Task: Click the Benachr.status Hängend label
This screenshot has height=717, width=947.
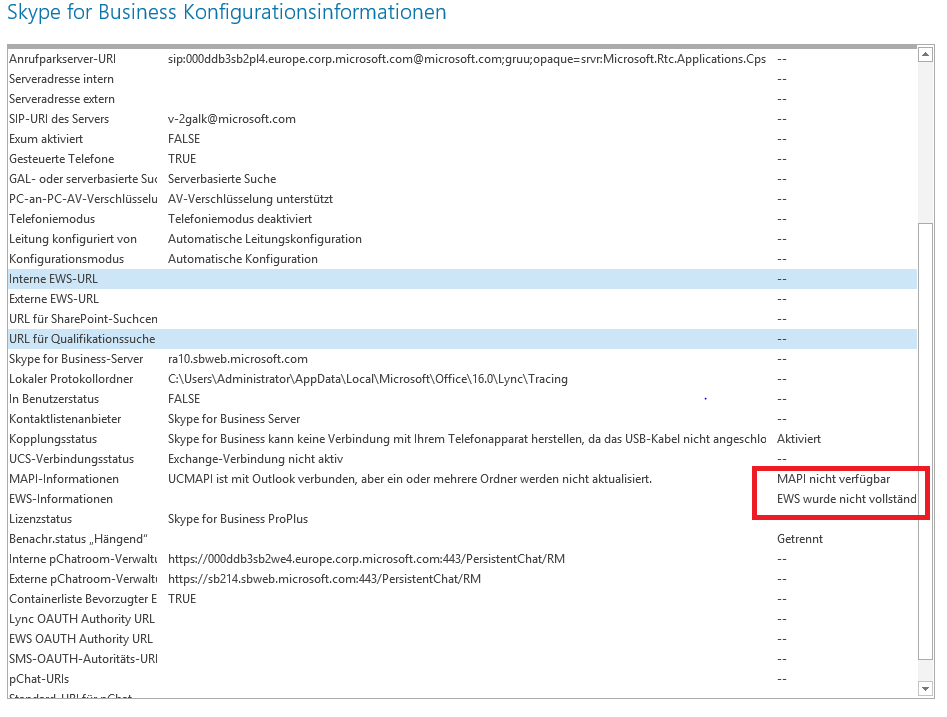Action: click(78, 538)
